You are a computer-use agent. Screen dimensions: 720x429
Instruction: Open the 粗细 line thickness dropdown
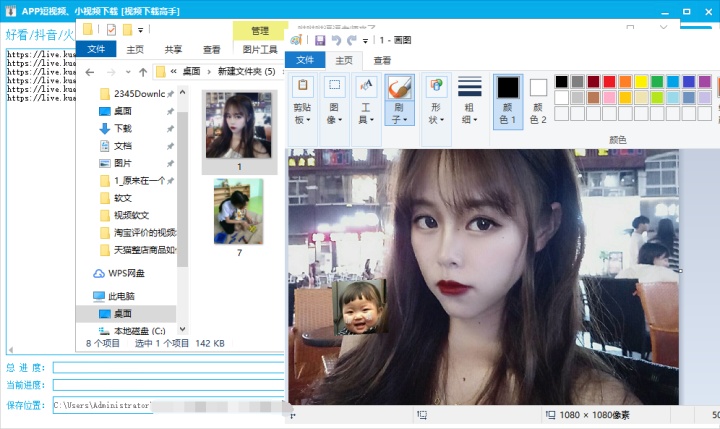pos(469,101)
